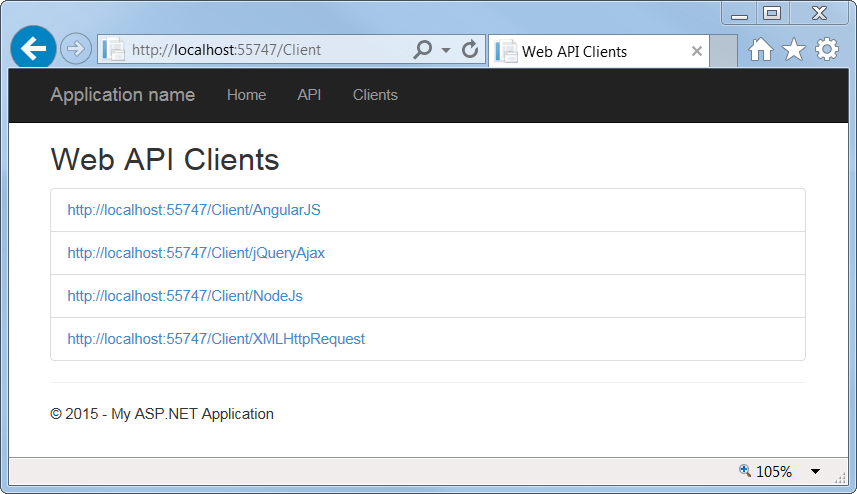Click the browser Forward arrow button
The image size is (857, 494).
coord(75,49)
